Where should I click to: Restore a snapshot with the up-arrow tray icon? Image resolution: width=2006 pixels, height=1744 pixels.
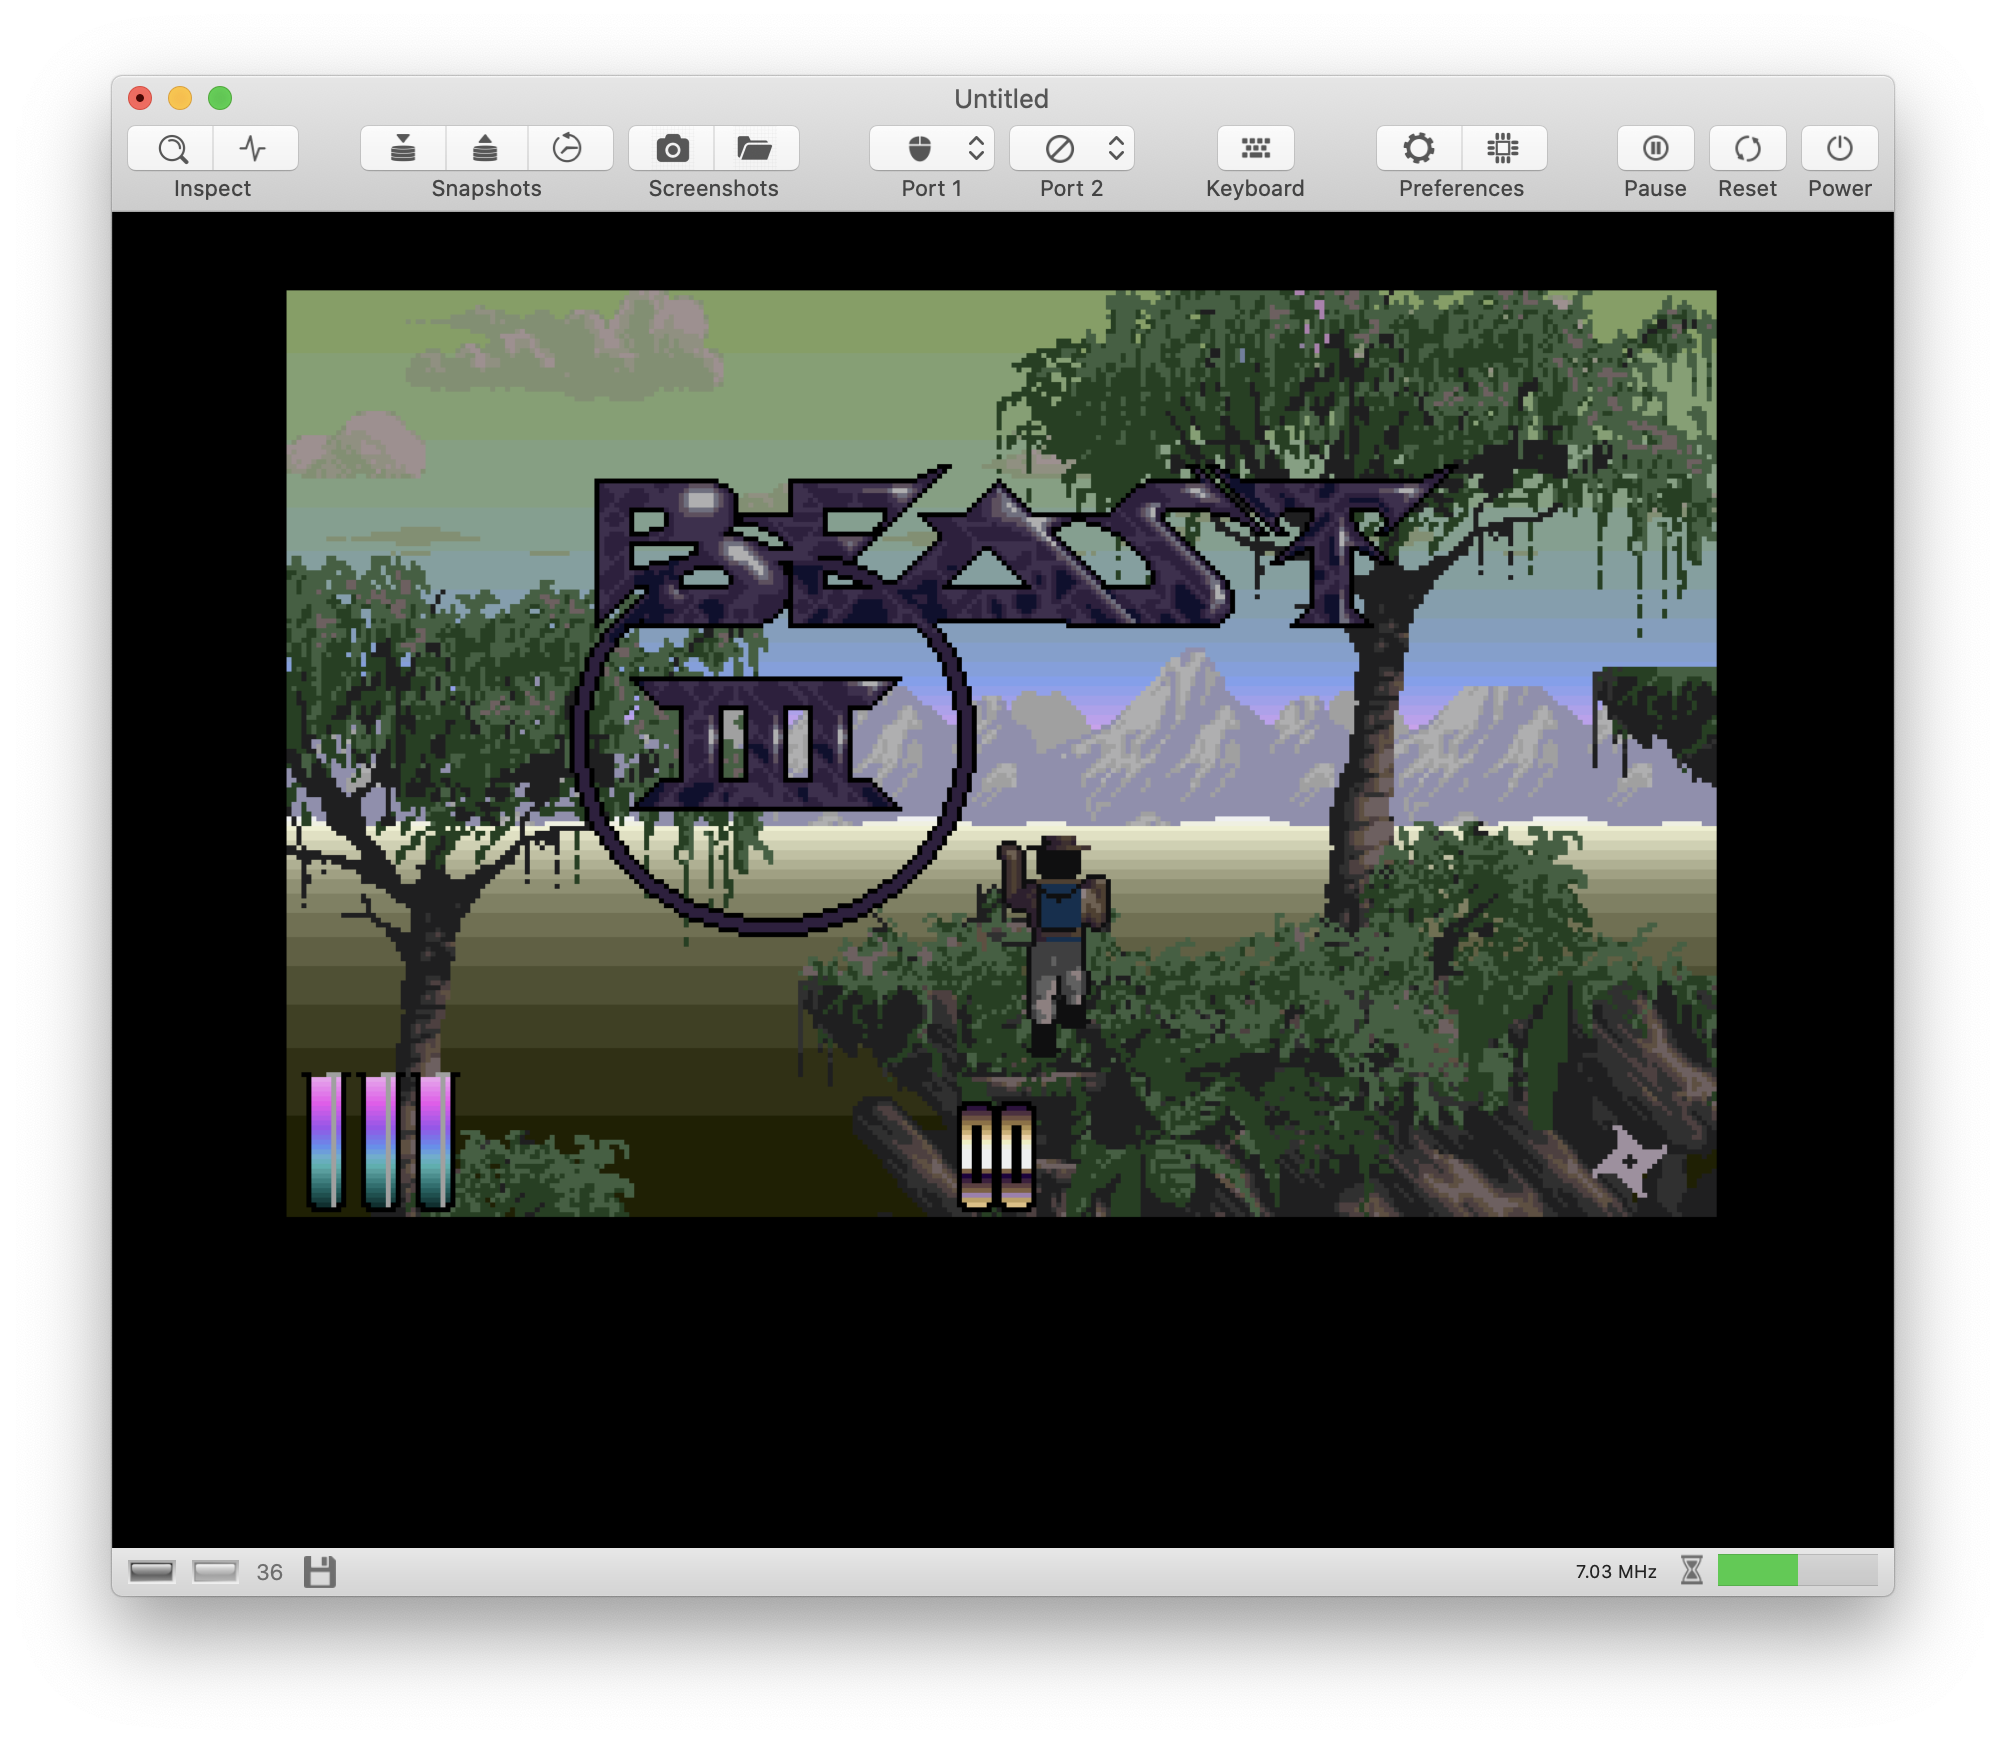coord(486,149)
